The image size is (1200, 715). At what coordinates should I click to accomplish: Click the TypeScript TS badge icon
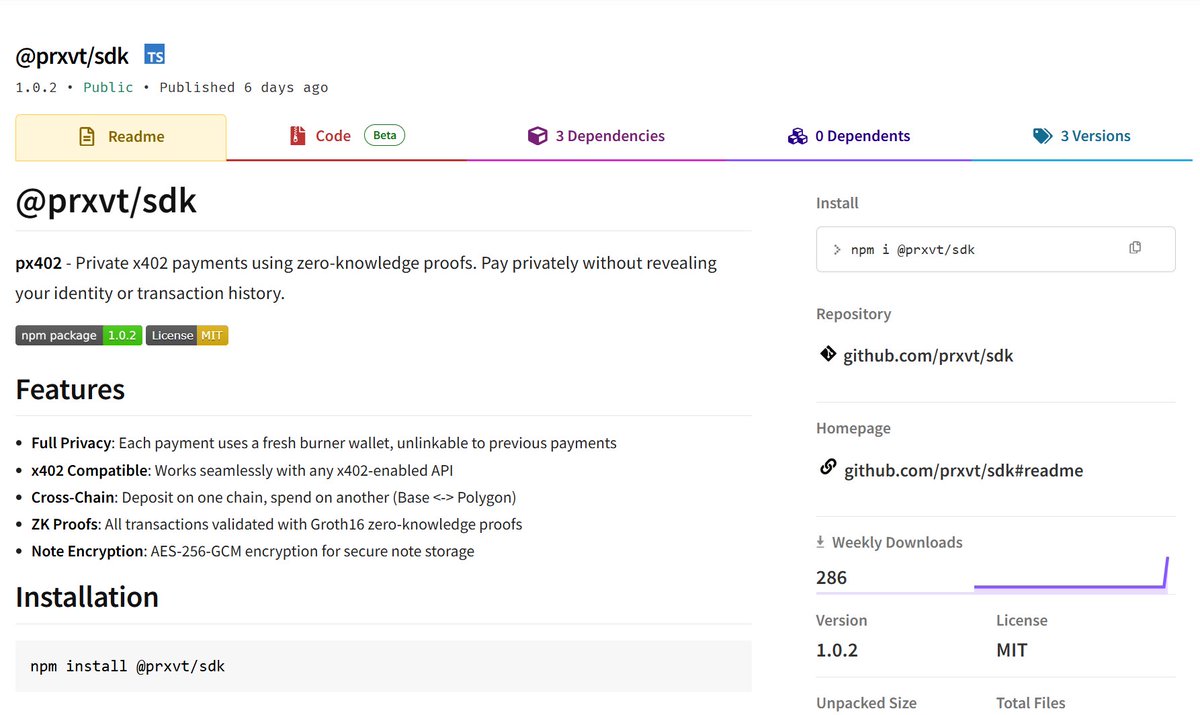pyautogui.click(x=155, y=55)
